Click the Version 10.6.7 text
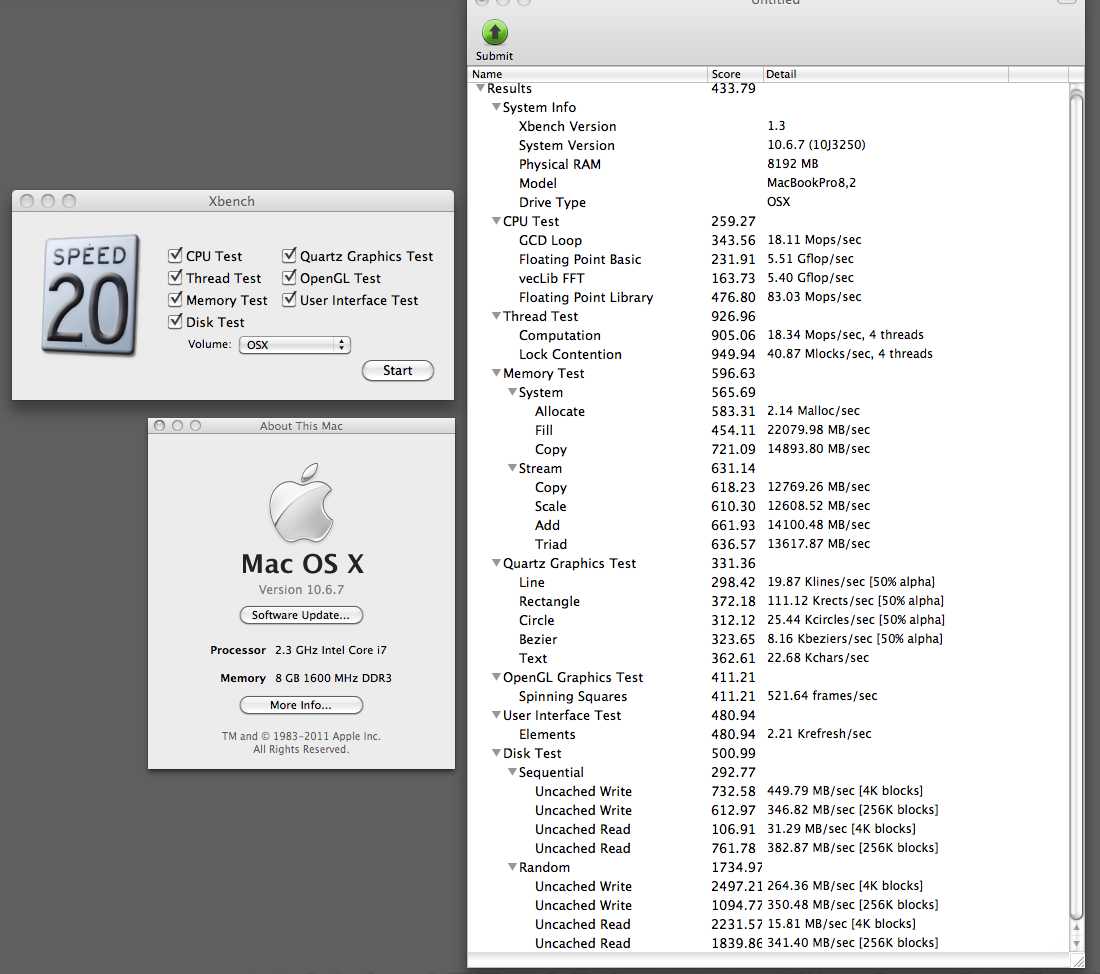Screen dimensions: 1100x974 coord(301,589)
